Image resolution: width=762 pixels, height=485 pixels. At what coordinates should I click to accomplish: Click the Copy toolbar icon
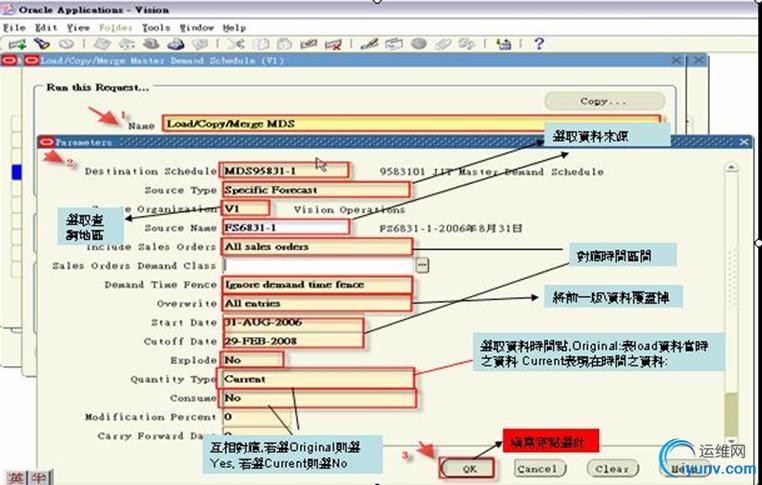pyautogui.click(x=261, y=44)
